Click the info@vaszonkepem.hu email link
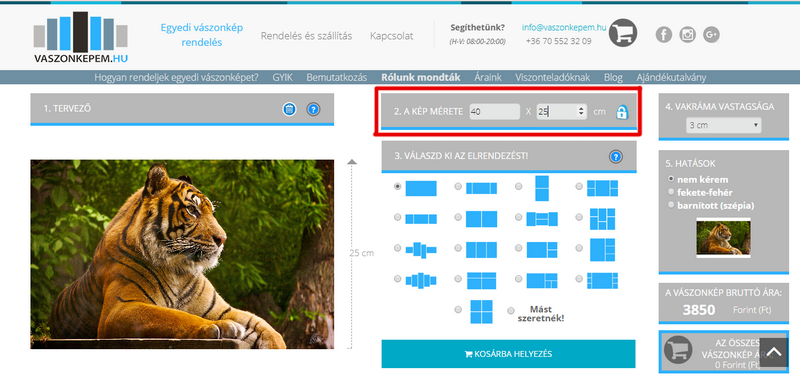Viewport: 800px width, 379px height. pos(564,28)
